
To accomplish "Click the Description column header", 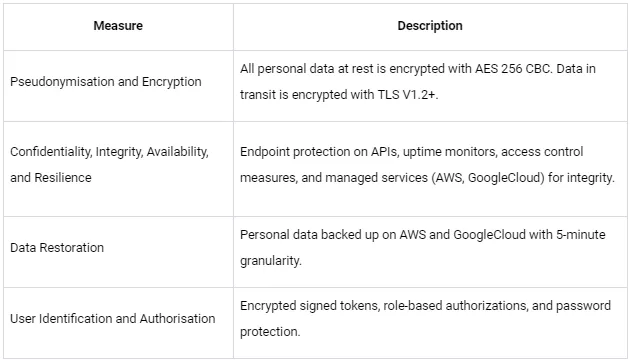I will click(x=430, y=26).
